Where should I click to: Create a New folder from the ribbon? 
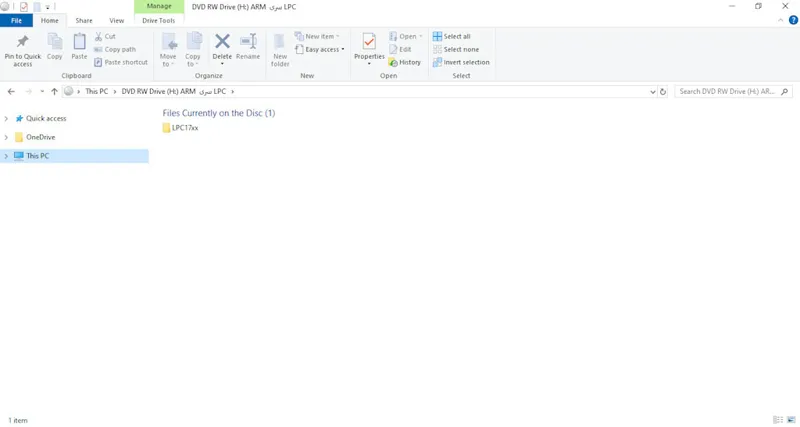pyautogui.click(x=280, y=50)
